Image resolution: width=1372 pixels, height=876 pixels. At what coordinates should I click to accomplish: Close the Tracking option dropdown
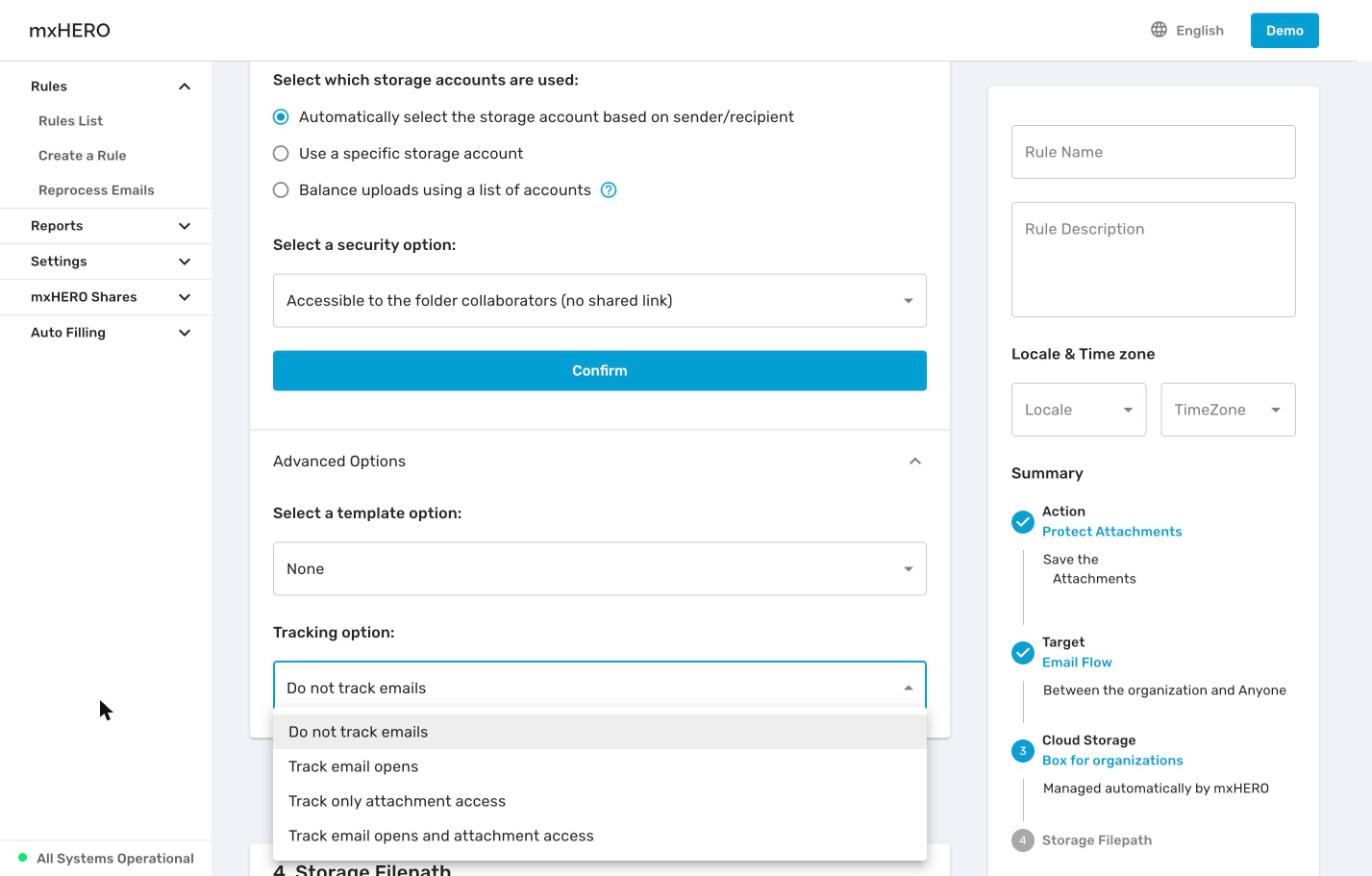(600, 687)
